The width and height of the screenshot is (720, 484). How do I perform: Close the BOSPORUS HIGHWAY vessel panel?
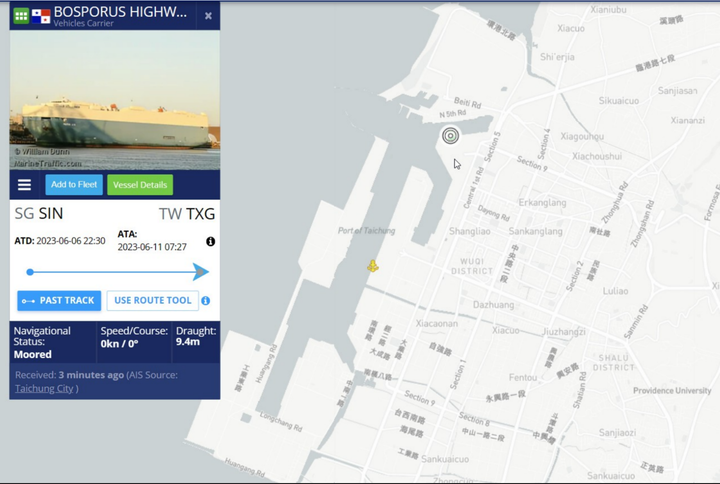tap(208, 16)
